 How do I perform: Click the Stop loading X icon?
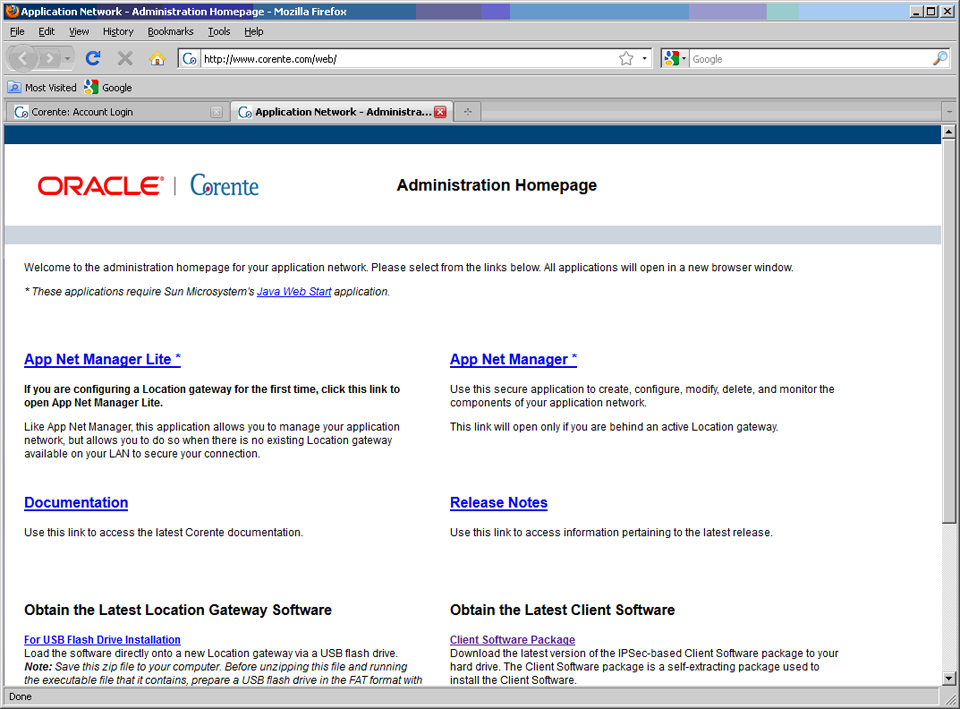click(125, 58)
